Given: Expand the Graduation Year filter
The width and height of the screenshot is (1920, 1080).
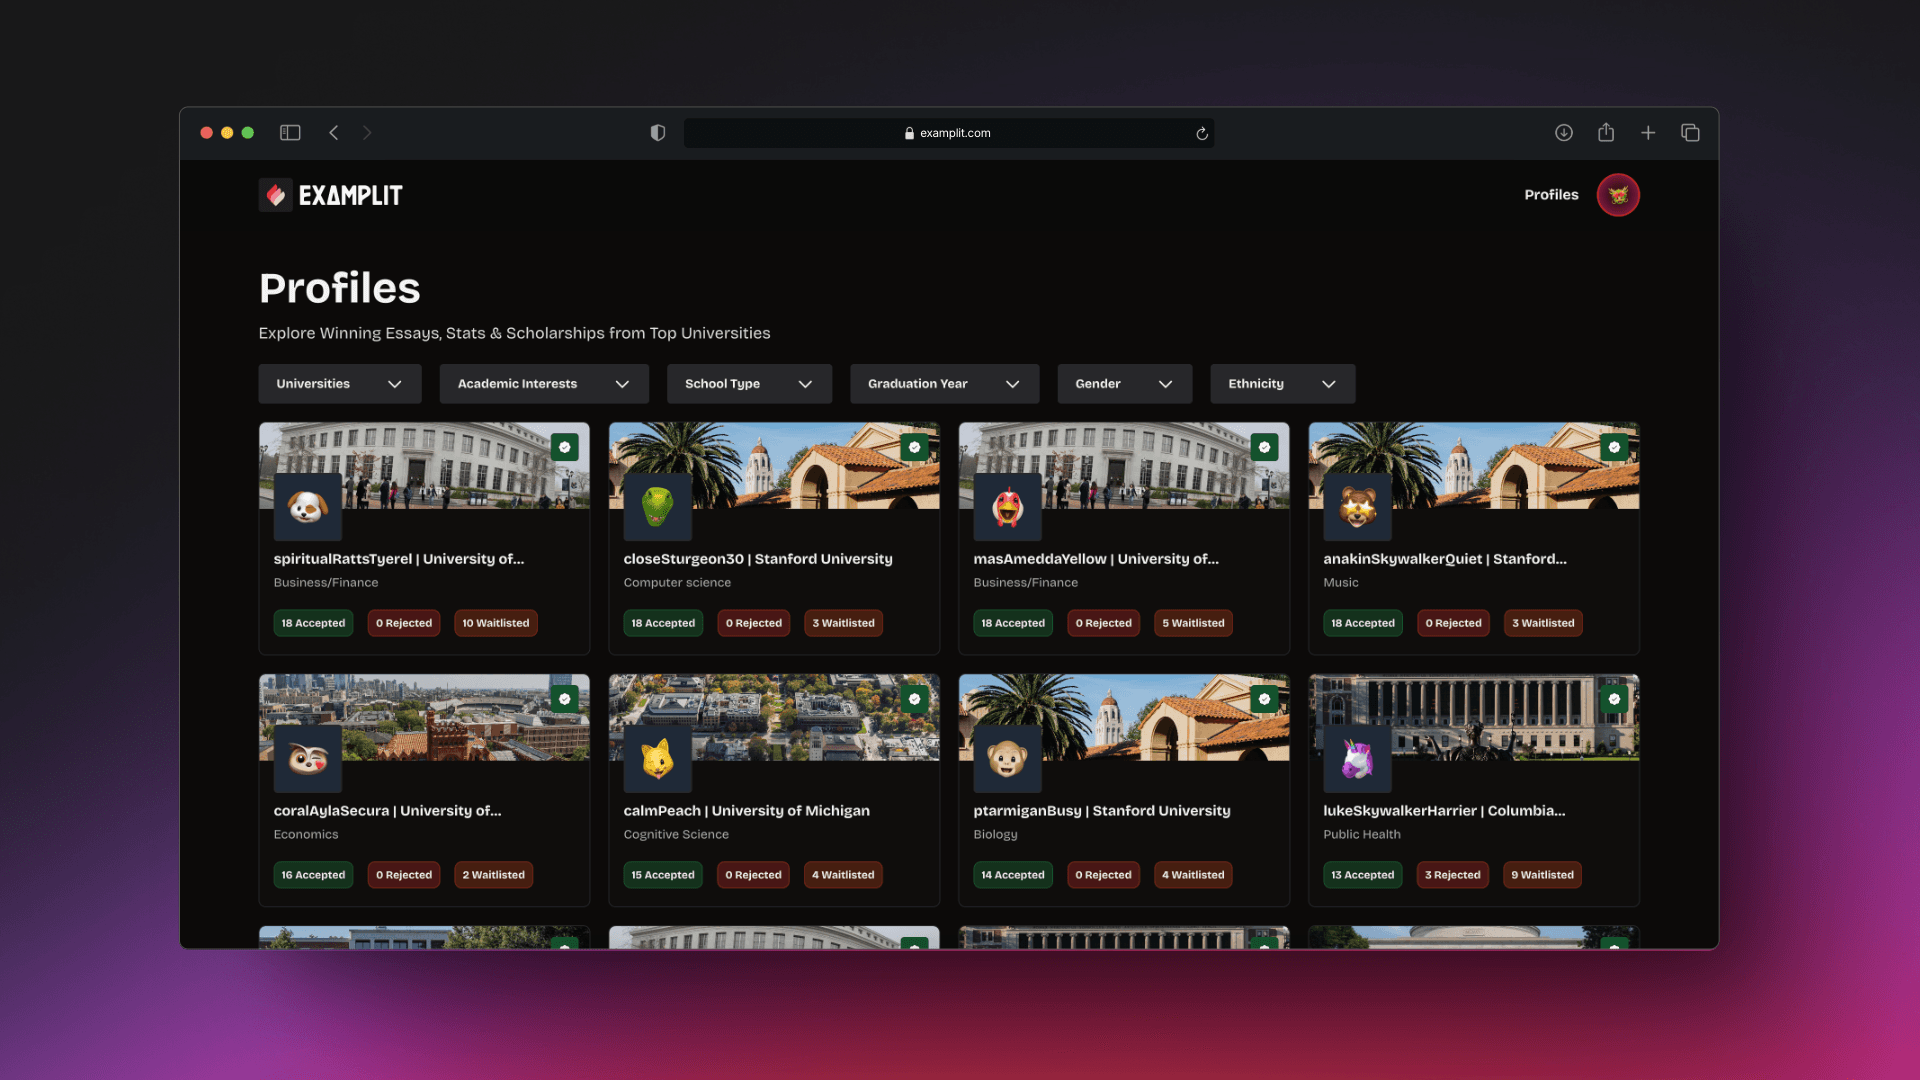Looking at the screenshot, I should (x=943, y=384).
